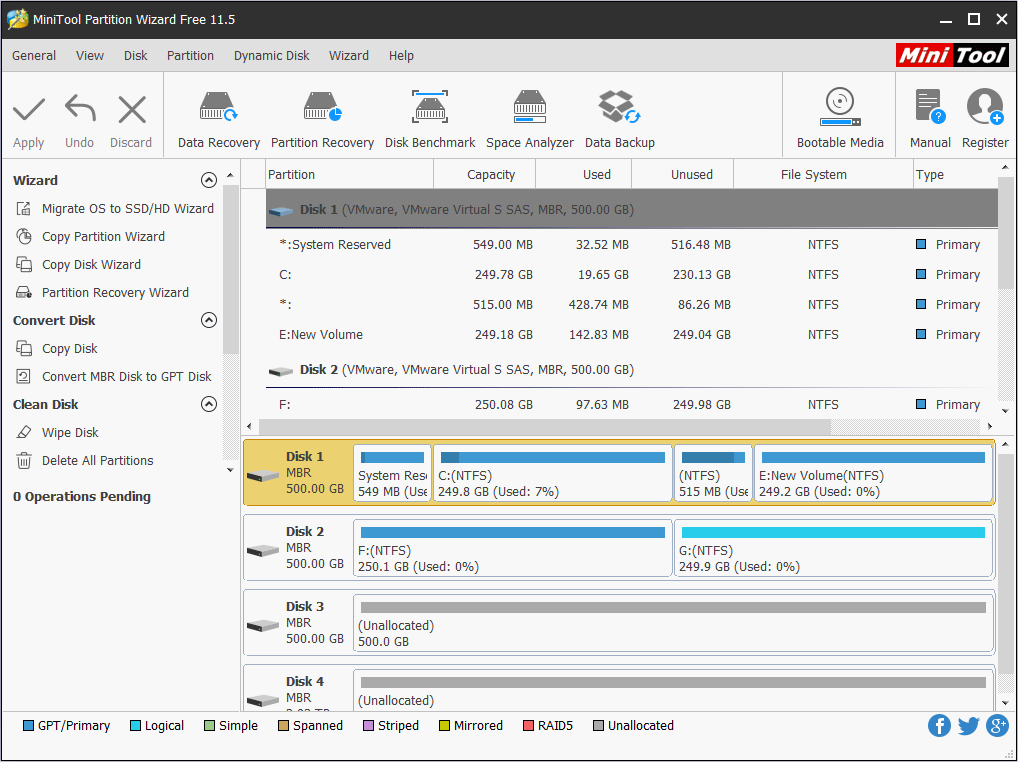Open the Facebook share icon
Image resolution: width=1018 pixels, height=762 pixels.
(939, 726)
